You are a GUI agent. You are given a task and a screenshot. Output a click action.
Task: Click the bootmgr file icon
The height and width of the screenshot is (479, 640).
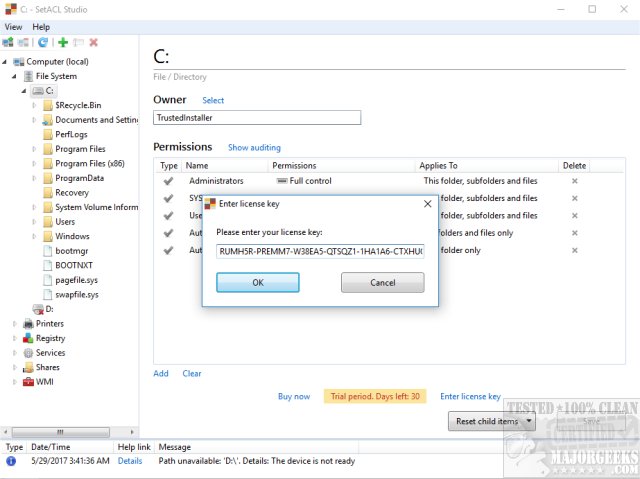pos(48,251)
